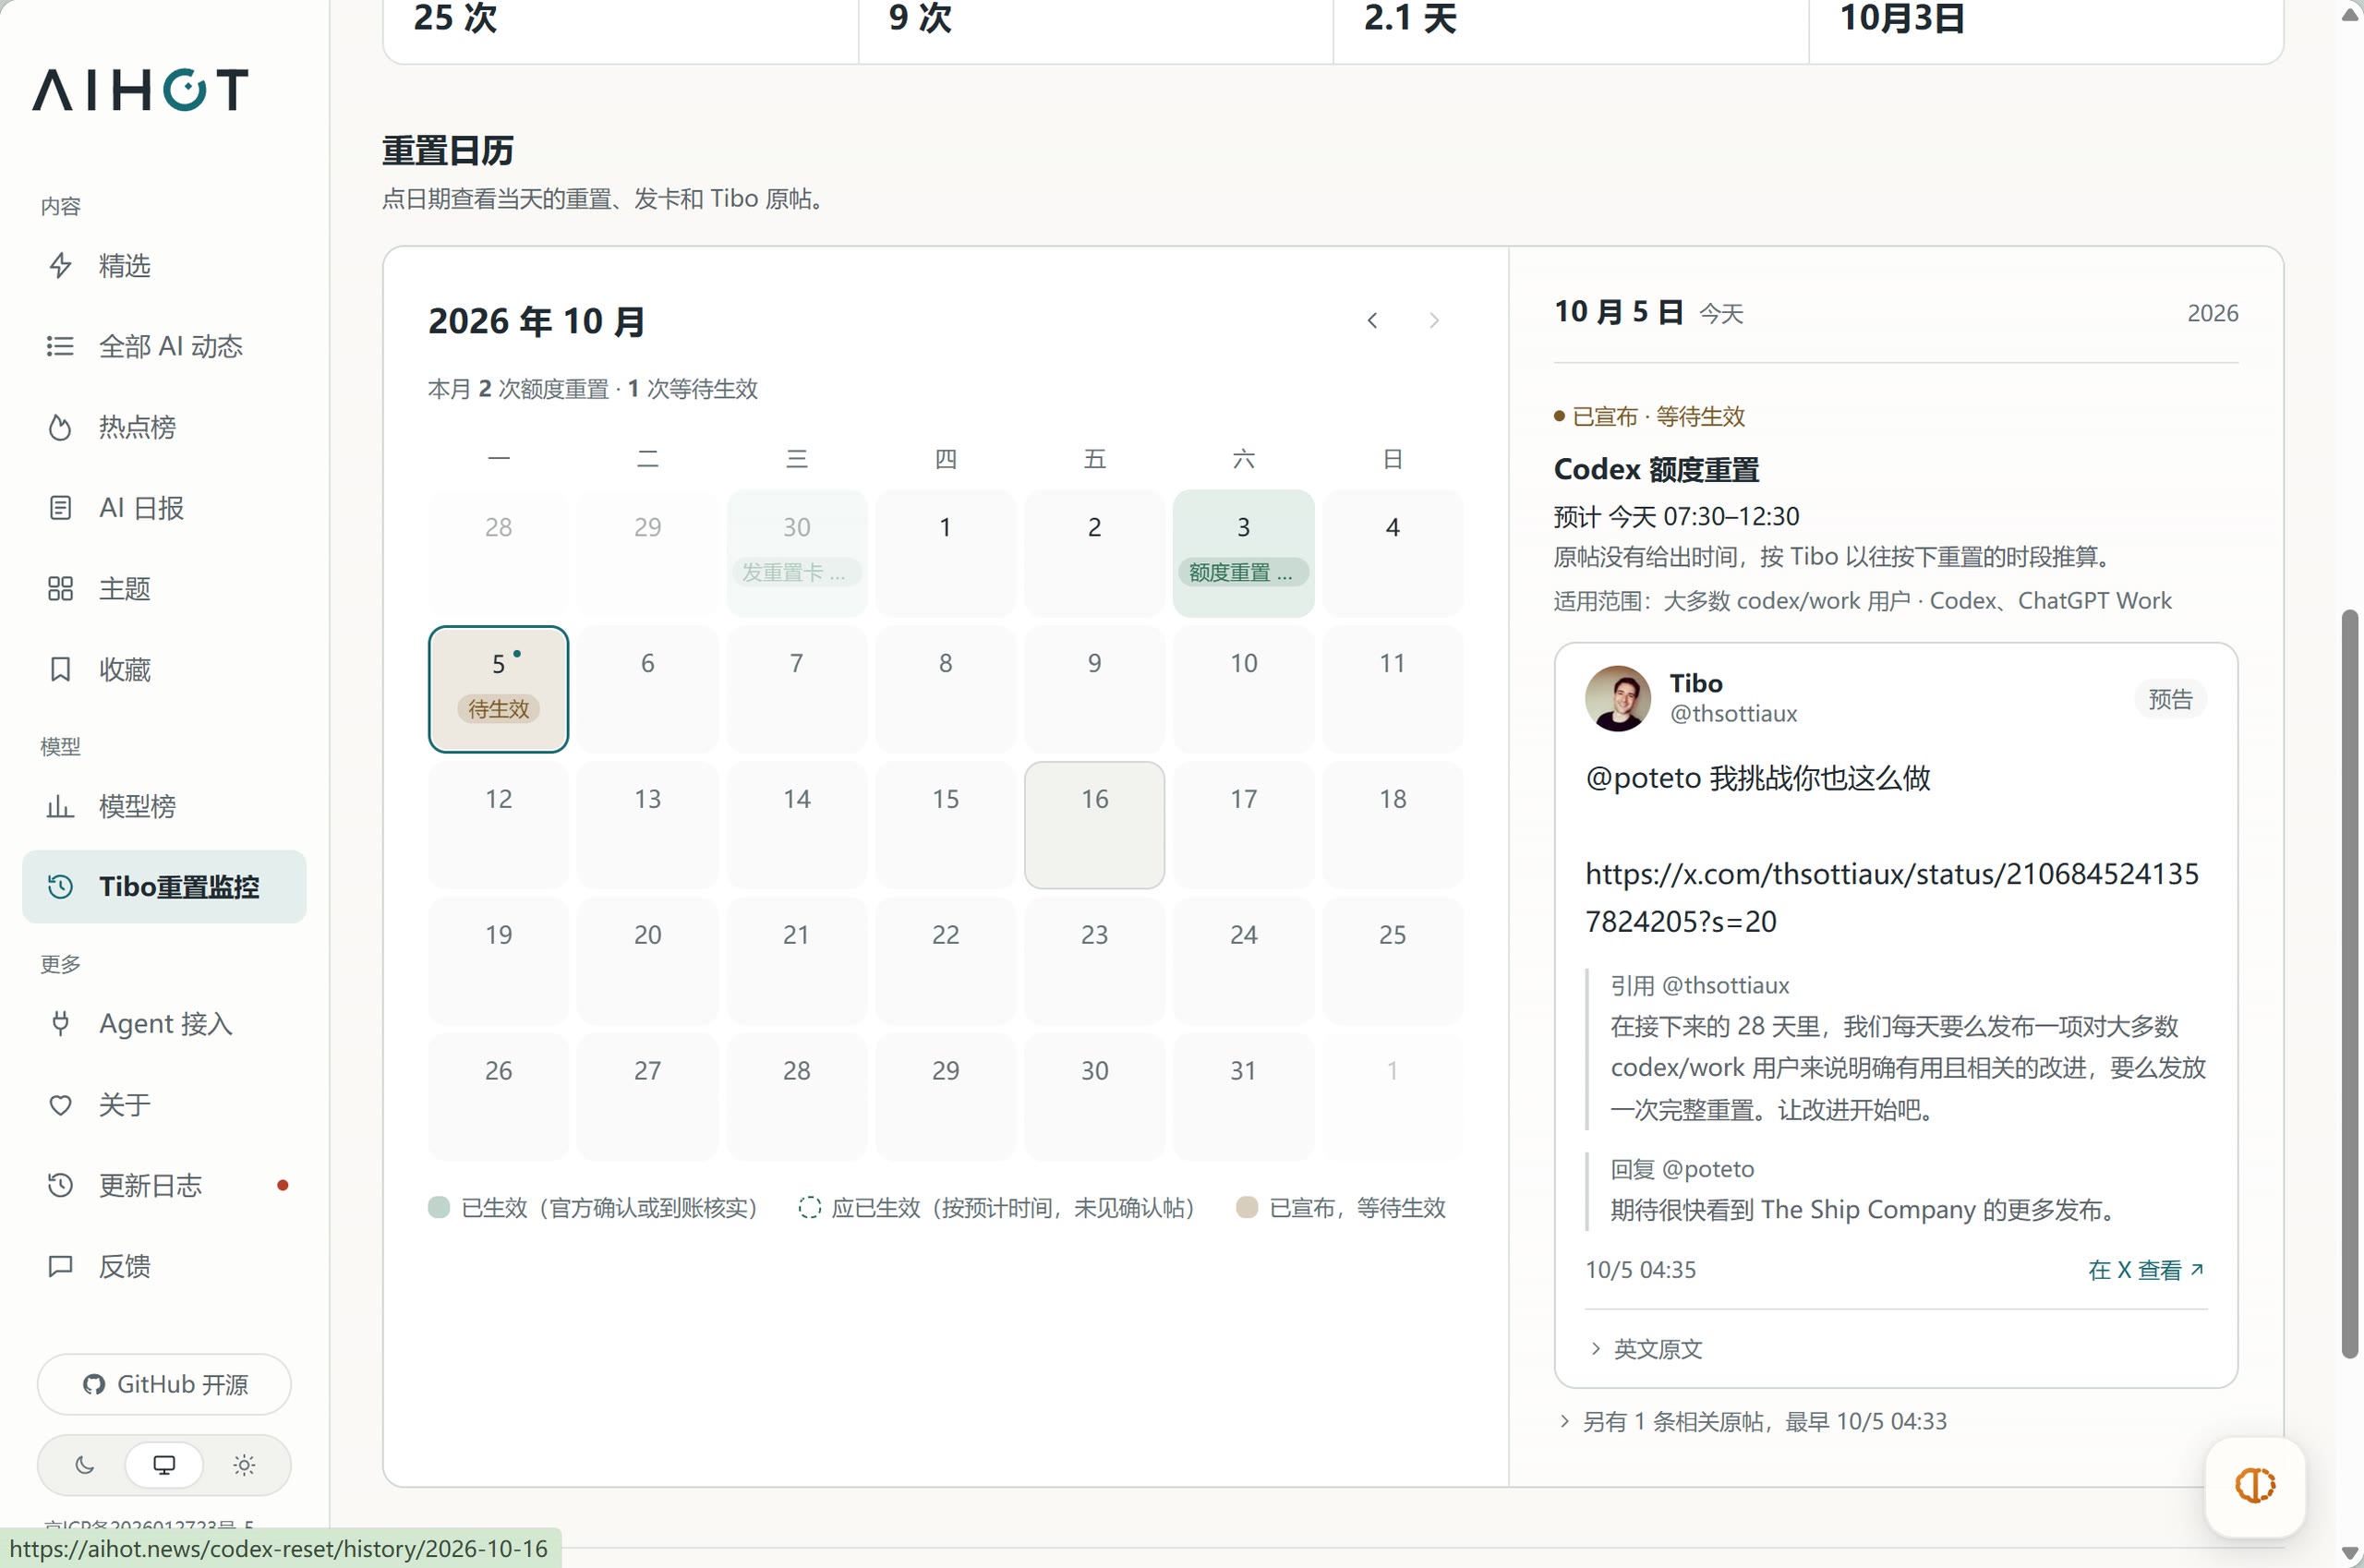Select October 3 额度重置 calendar cell
This screenshot has height=1568, width=2364.
click(x=1243, y=553)
